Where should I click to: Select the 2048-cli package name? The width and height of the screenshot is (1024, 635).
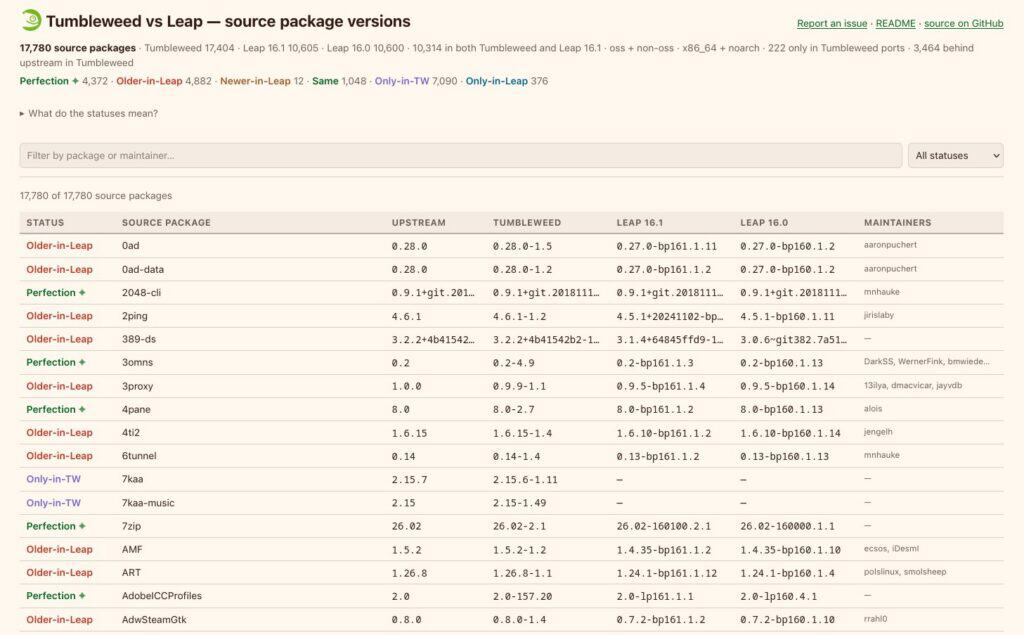pos(141,293)
